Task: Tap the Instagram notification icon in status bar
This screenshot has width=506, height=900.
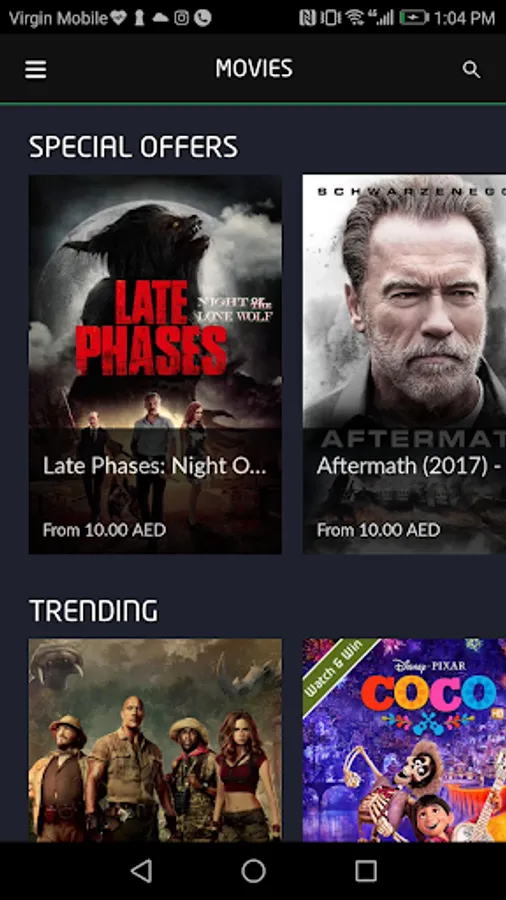Action: coord(181,18)
